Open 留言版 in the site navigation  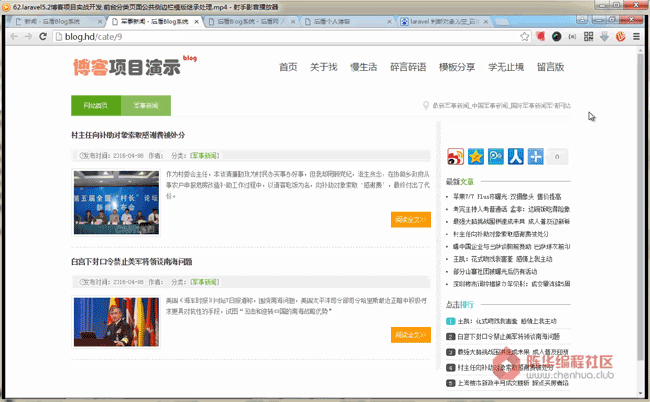point(550,67)
